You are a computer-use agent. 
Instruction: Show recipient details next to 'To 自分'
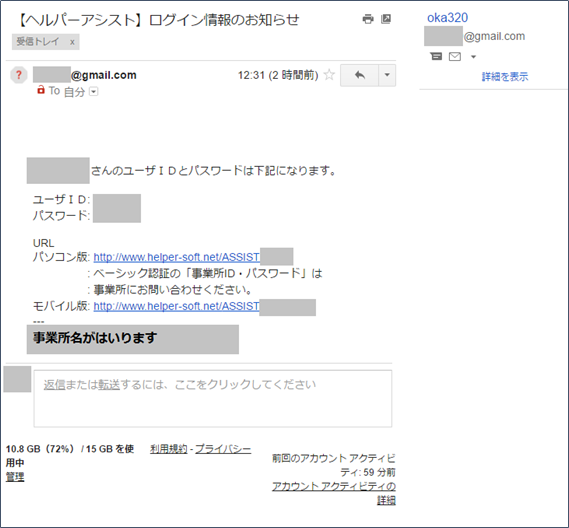[x=94, y=91]
